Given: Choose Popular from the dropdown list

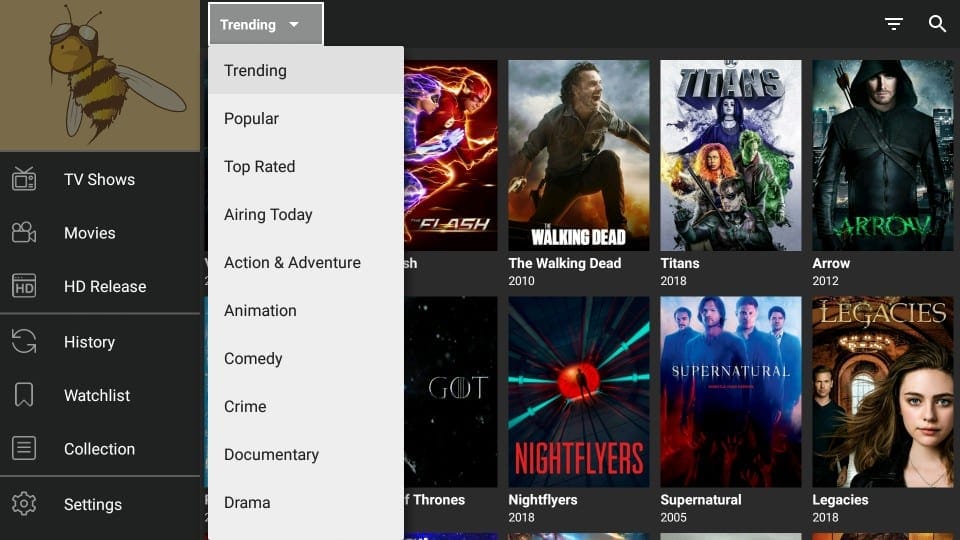Looking at the screenshot, I should coord(306,118).
